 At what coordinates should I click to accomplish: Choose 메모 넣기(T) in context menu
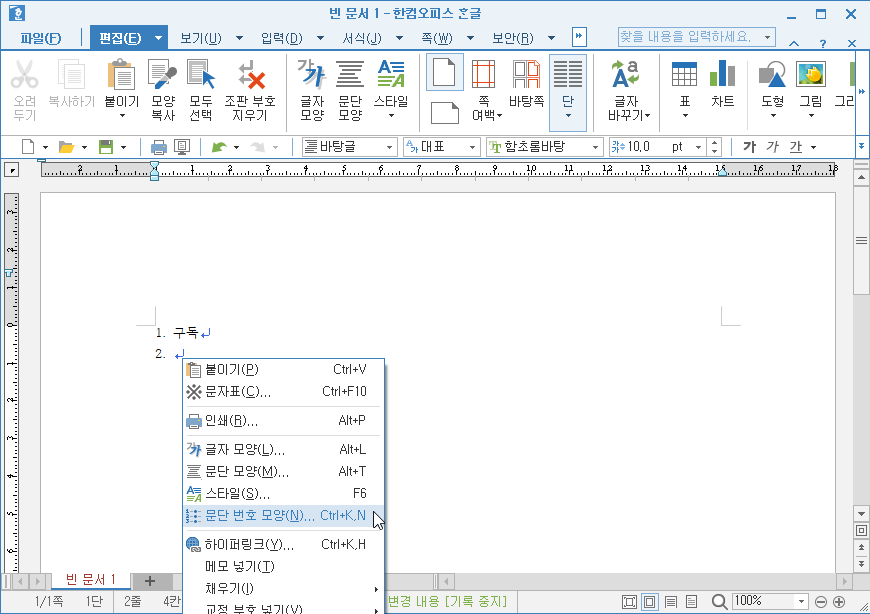[284, 566]
